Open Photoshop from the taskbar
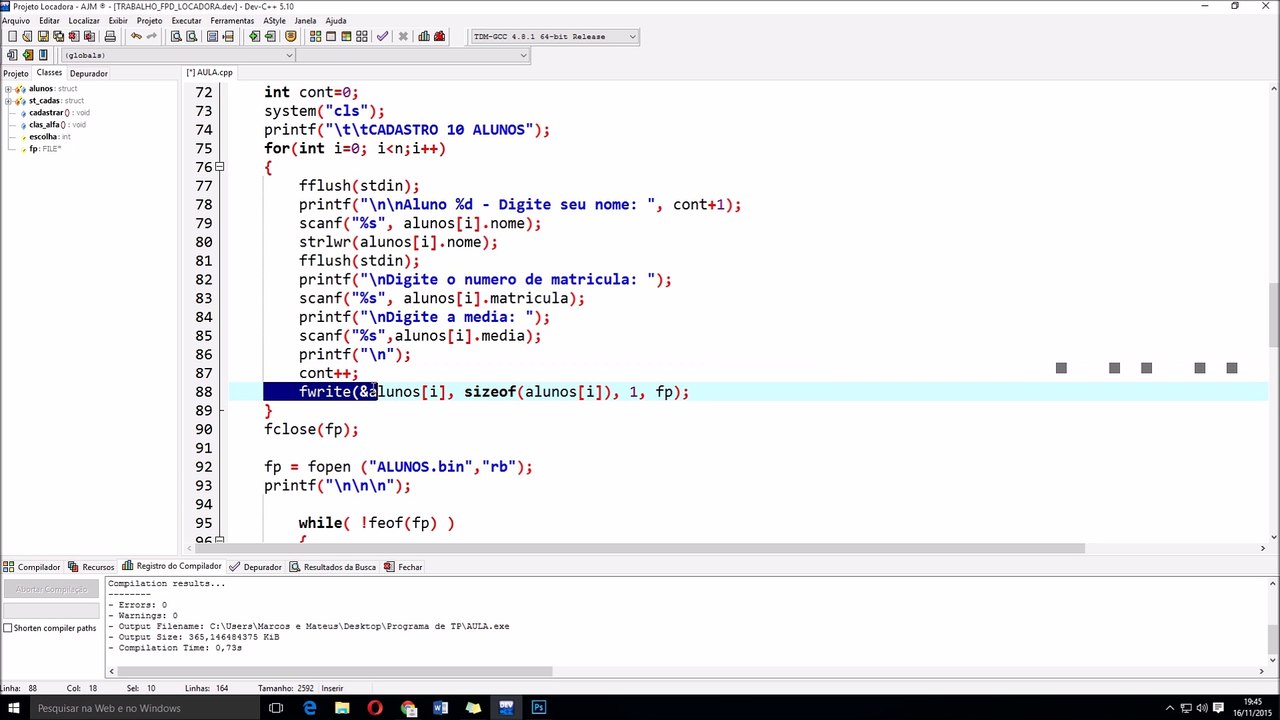 pyautogui.click(x=539, y=708)
